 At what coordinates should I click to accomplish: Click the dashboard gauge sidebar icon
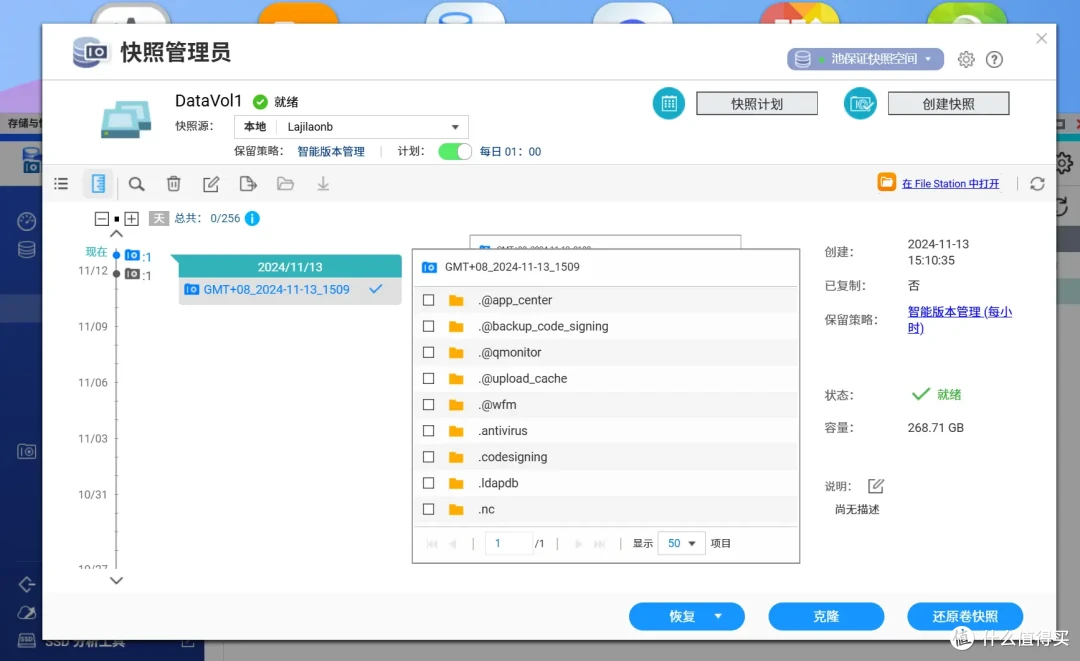[x=26, y=221]
